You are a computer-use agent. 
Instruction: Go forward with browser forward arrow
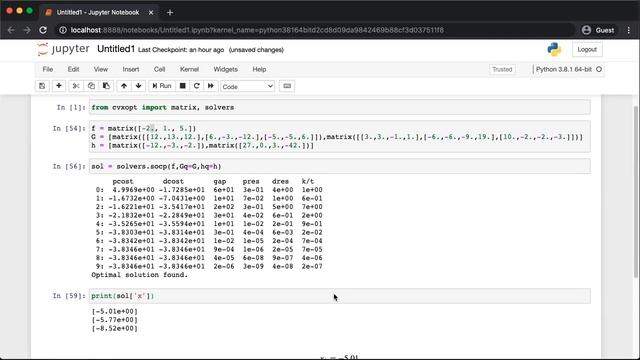[x=27, y=30]
